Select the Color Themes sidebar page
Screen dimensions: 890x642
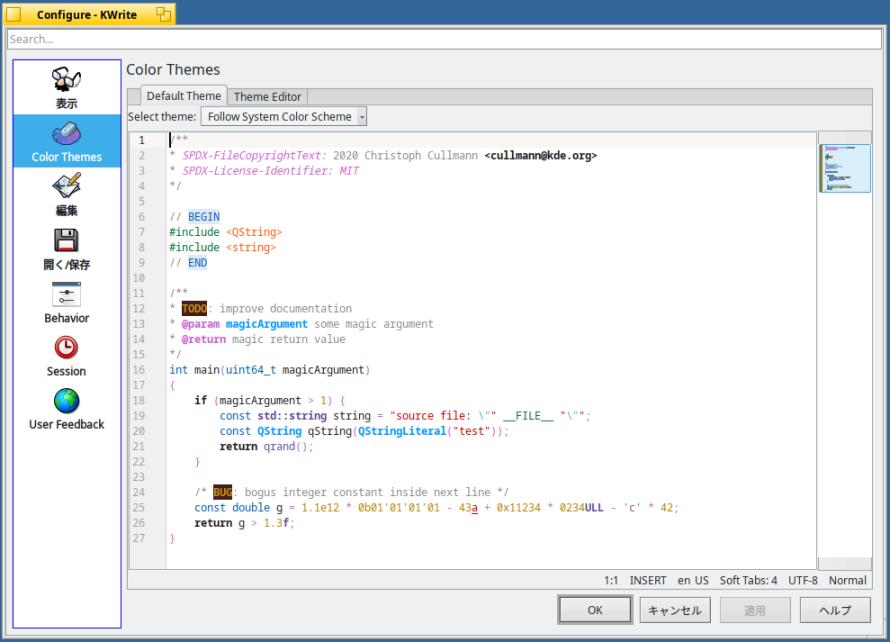click(66, 141)
